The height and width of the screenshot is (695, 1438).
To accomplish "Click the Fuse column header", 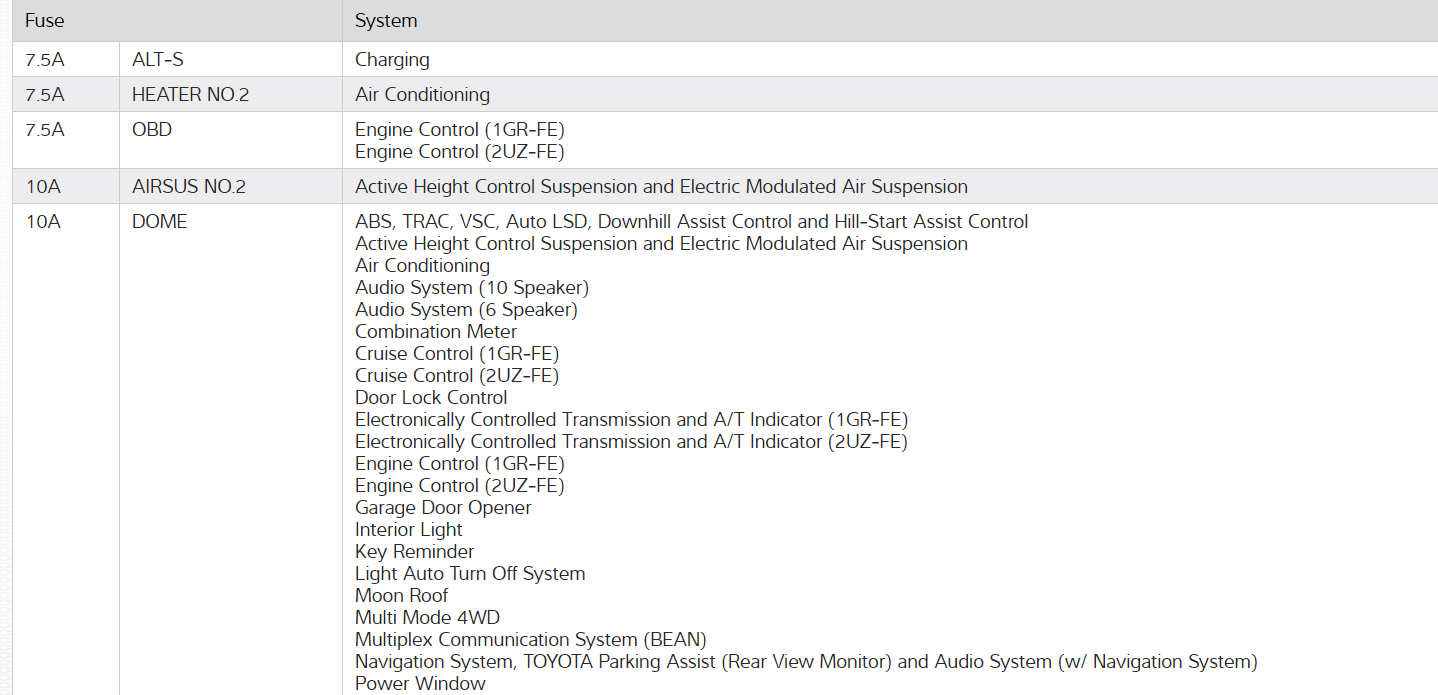I will tap(45, 21).
